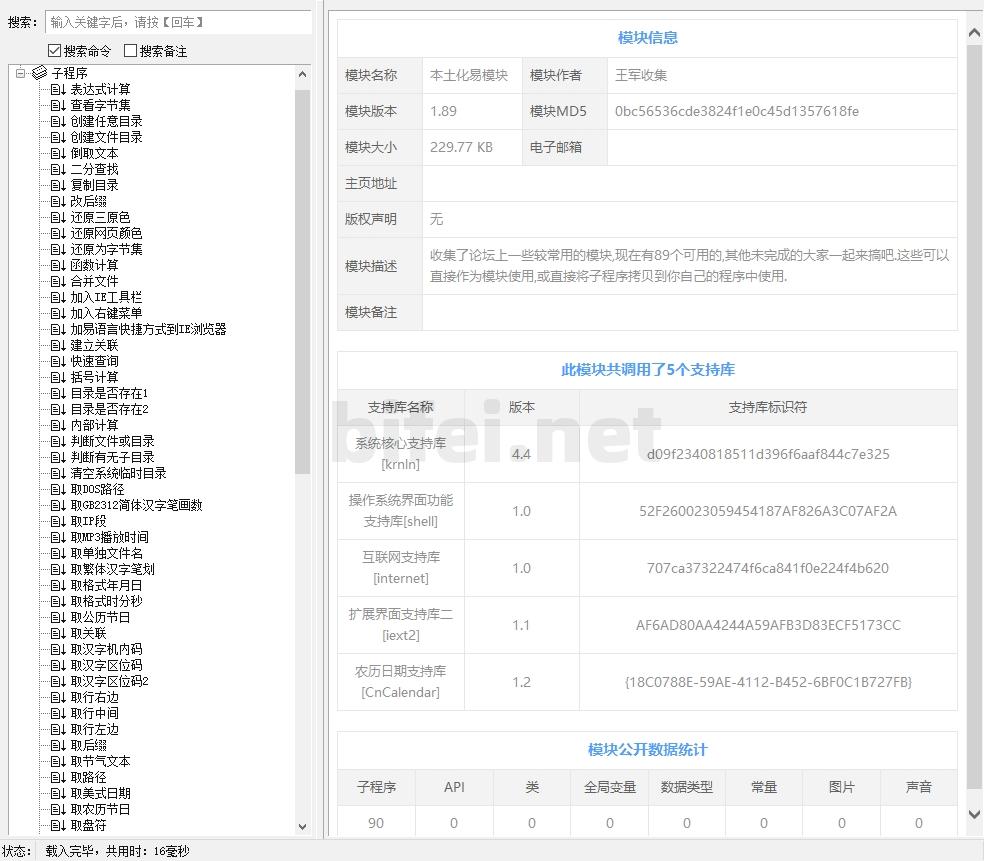Select 还原网页颜色 from the list
The height and width of the screenshot is (861, 984).
(x=106, y=233)
